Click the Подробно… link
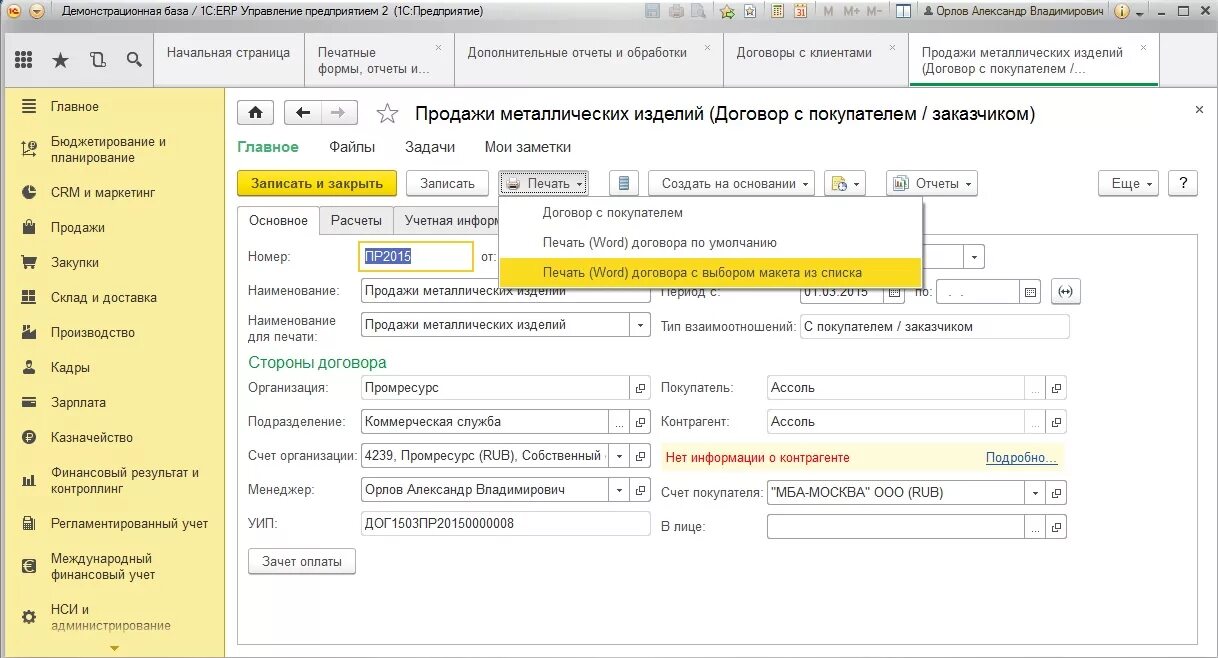This screenshot has height=658, width=1218. pyautogui.click(x=1021, y=458)
